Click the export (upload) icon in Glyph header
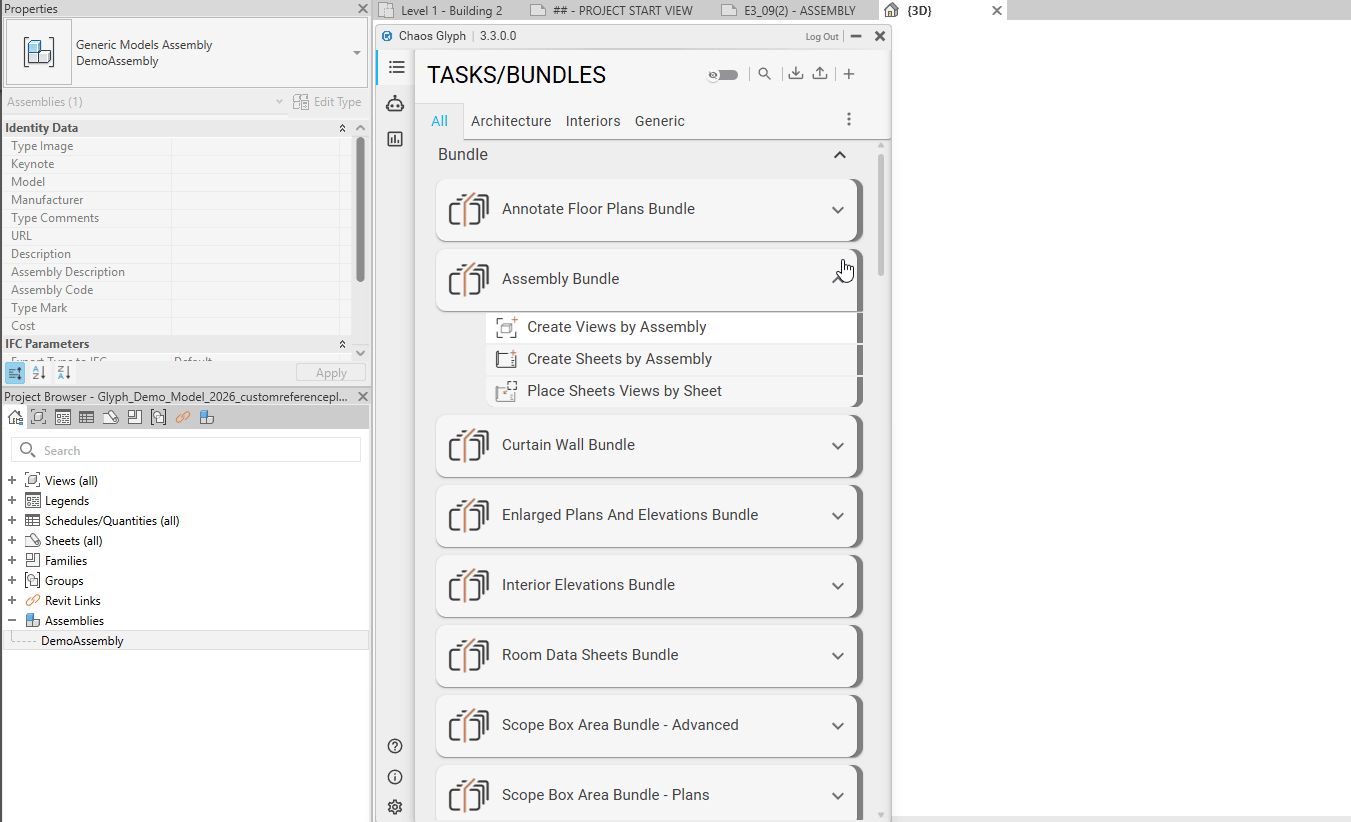The image size is (1351, 822). pyautogui.click(x=819, y=74)
